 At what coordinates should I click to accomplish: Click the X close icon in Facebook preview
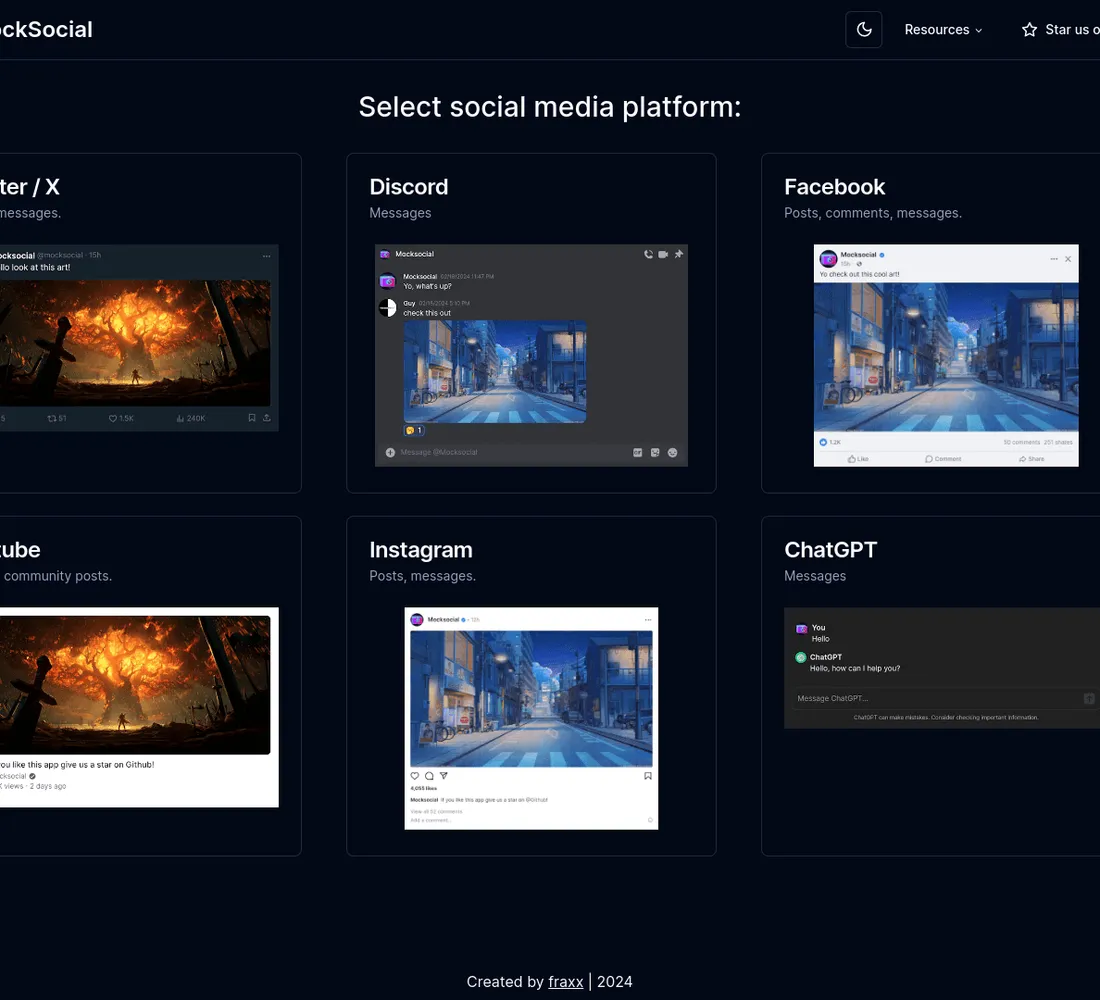point(1068,259)
